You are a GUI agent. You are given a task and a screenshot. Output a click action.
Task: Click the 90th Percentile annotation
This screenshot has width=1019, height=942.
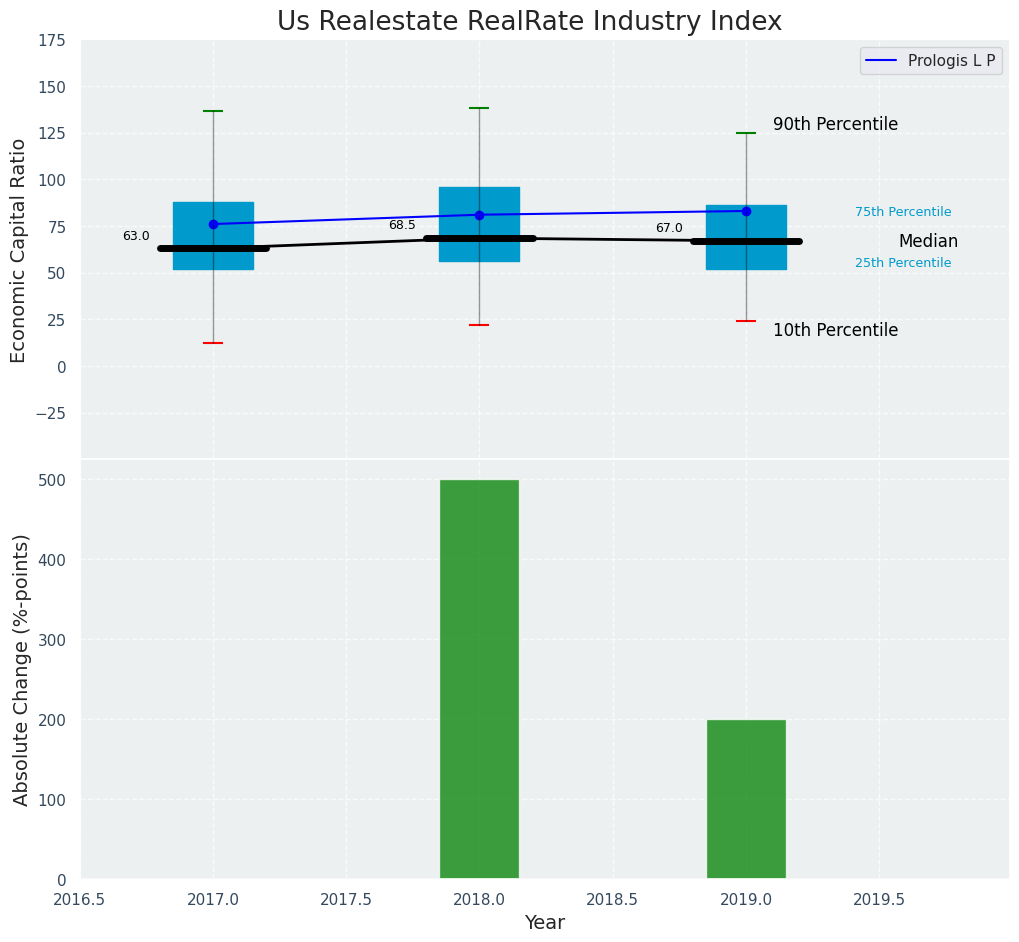[835, 125]
